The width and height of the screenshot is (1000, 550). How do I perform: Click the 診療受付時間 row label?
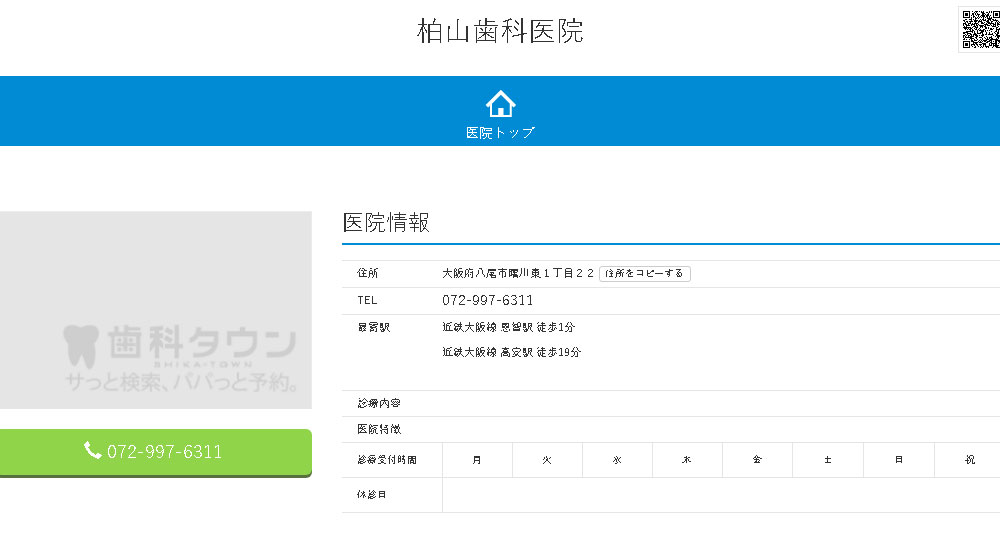click(x=386, y=460)
